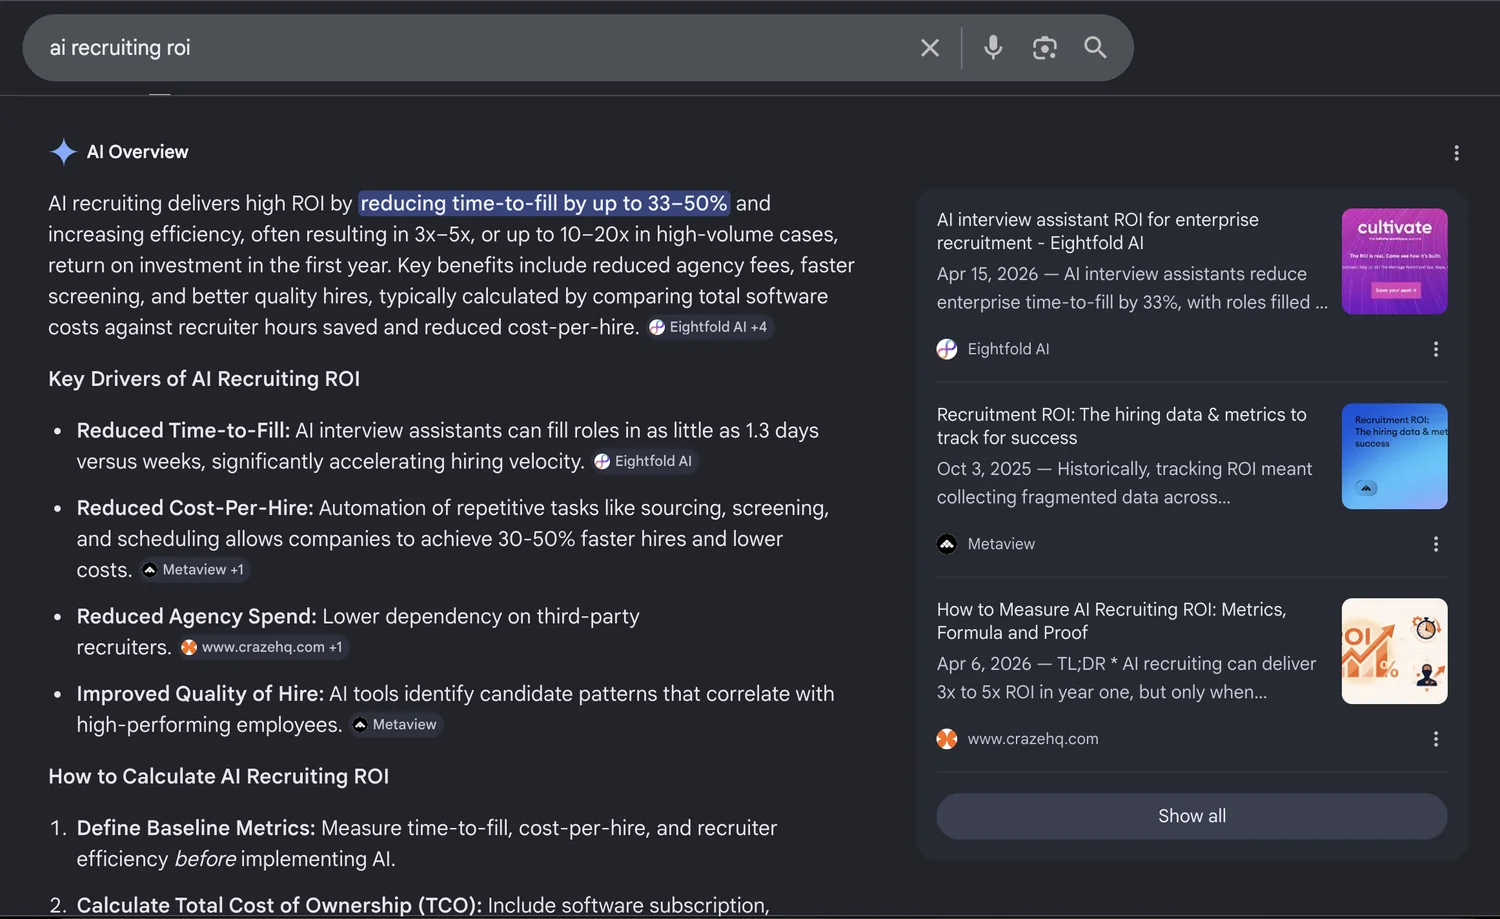
Task: Open Eightfold AI chip under Reduced Time-to-Fill
Action: (644, 461)
